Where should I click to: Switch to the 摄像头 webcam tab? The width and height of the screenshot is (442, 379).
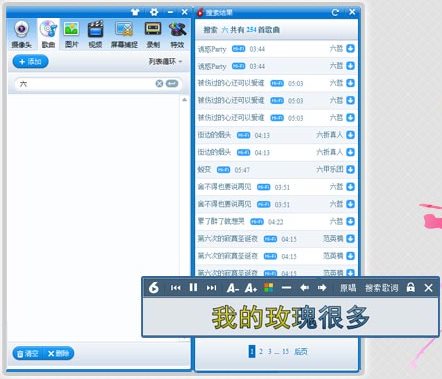22,34
